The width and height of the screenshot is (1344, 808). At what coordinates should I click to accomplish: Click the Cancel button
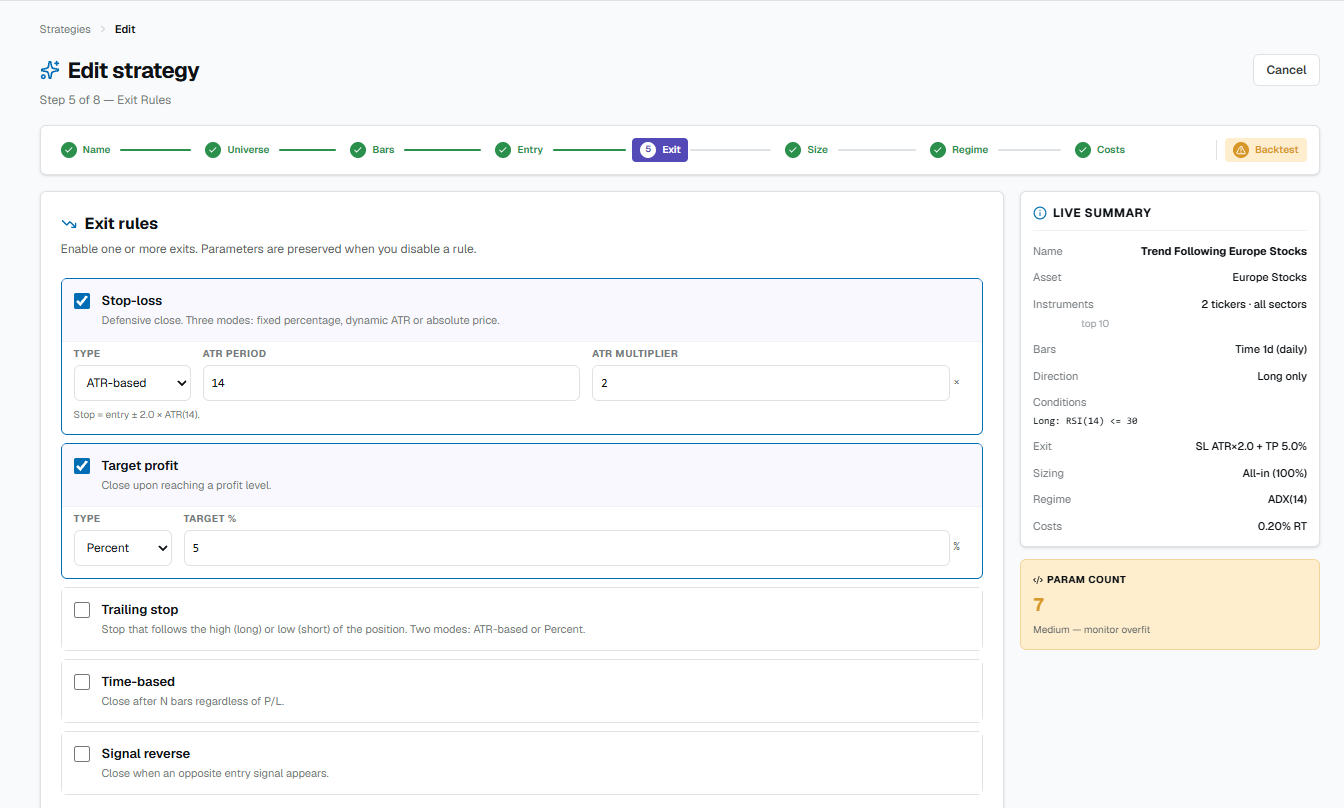click(1286, 70)
